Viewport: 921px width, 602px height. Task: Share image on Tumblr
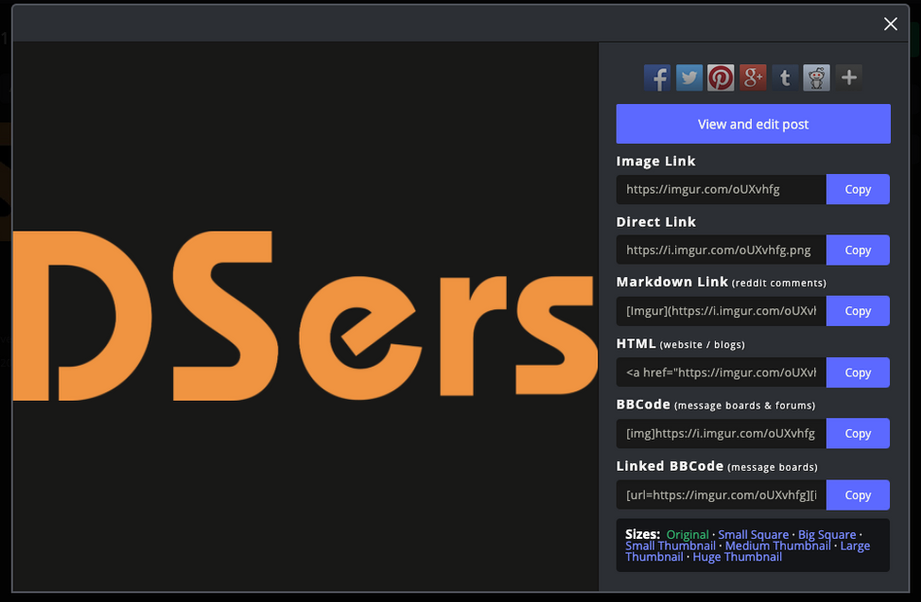[785, 78]
